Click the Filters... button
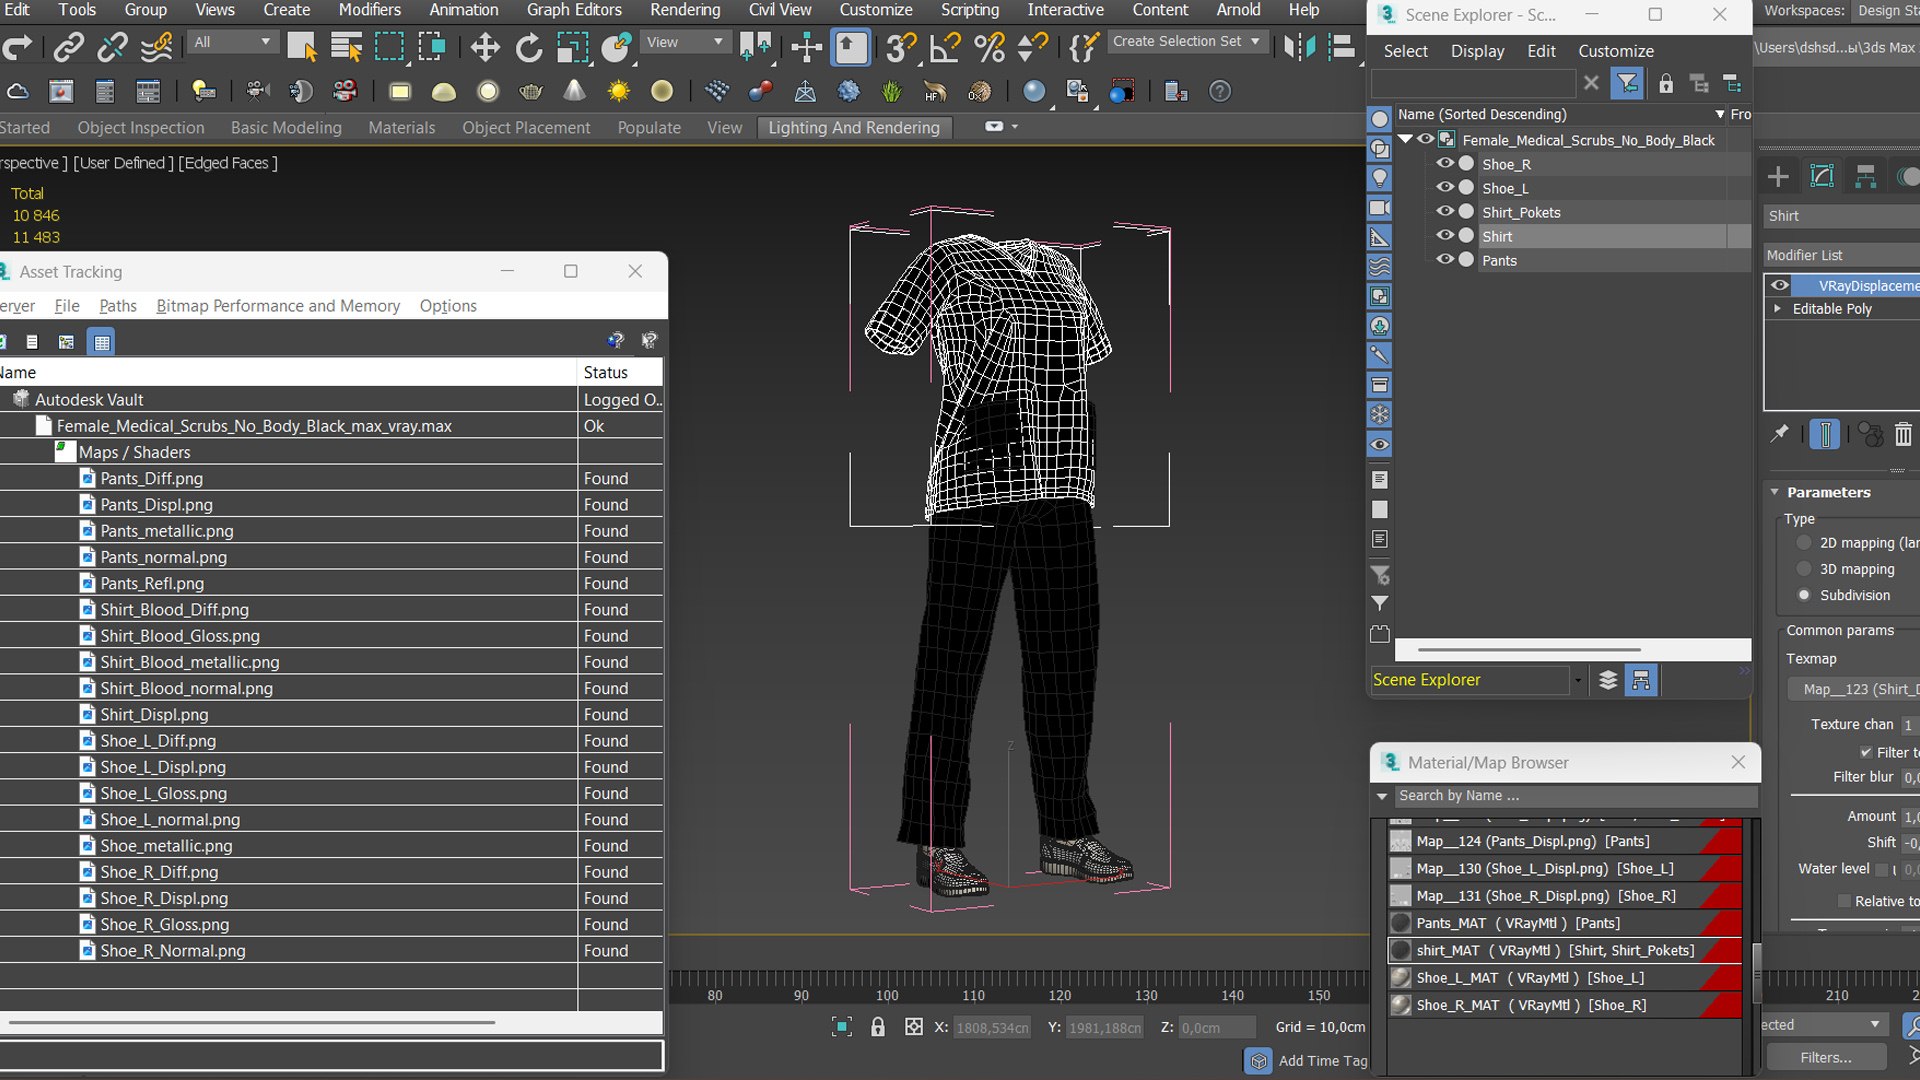This screenshot has height=1080, width=1920. pos(1825,1057)
